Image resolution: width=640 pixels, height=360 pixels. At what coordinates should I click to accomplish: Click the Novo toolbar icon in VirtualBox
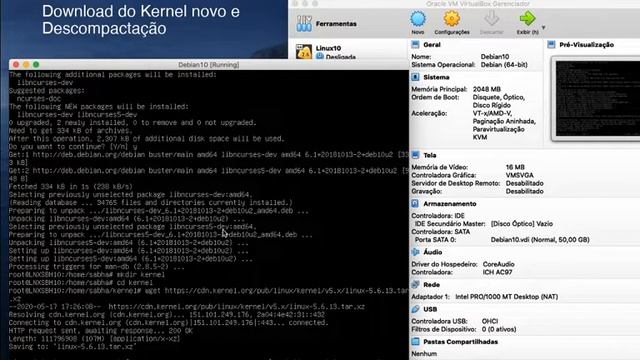[x=418, y=19]
